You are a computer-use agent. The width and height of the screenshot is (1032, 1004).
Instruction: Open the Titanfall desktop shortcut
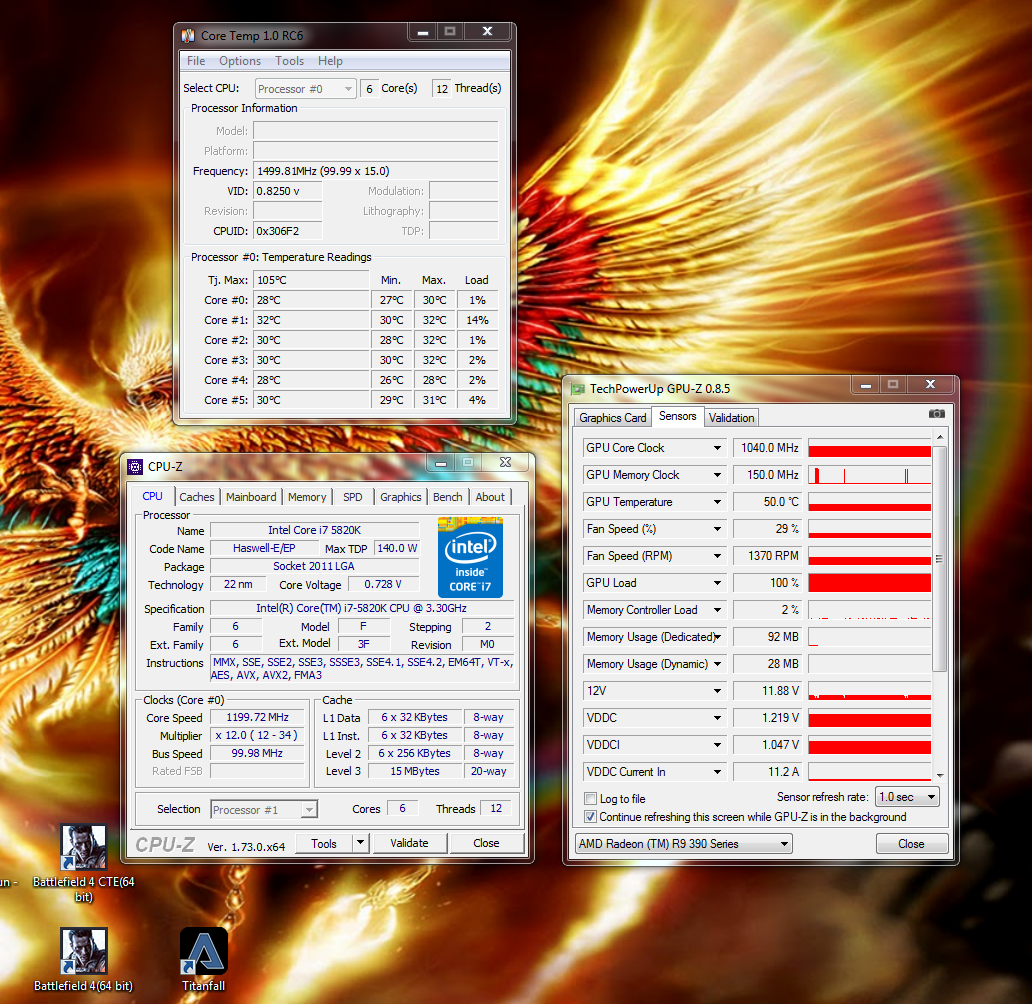[203, 959]
